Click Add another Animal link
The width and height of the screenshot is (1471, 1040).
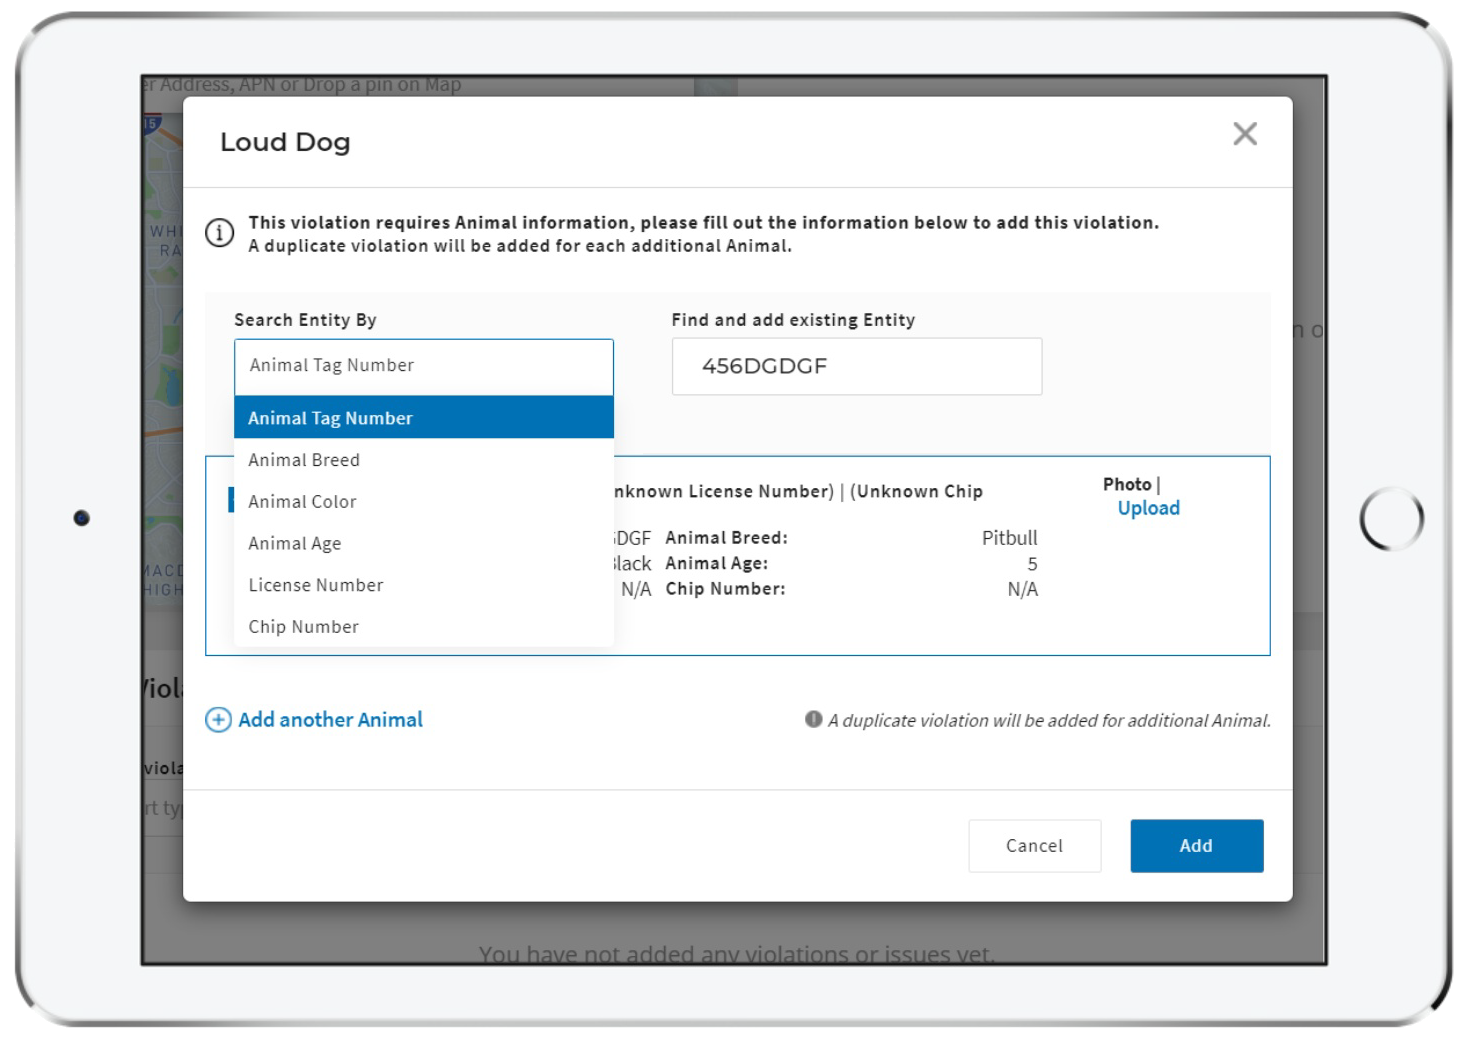pyautogui.click(x=330, y=720)
